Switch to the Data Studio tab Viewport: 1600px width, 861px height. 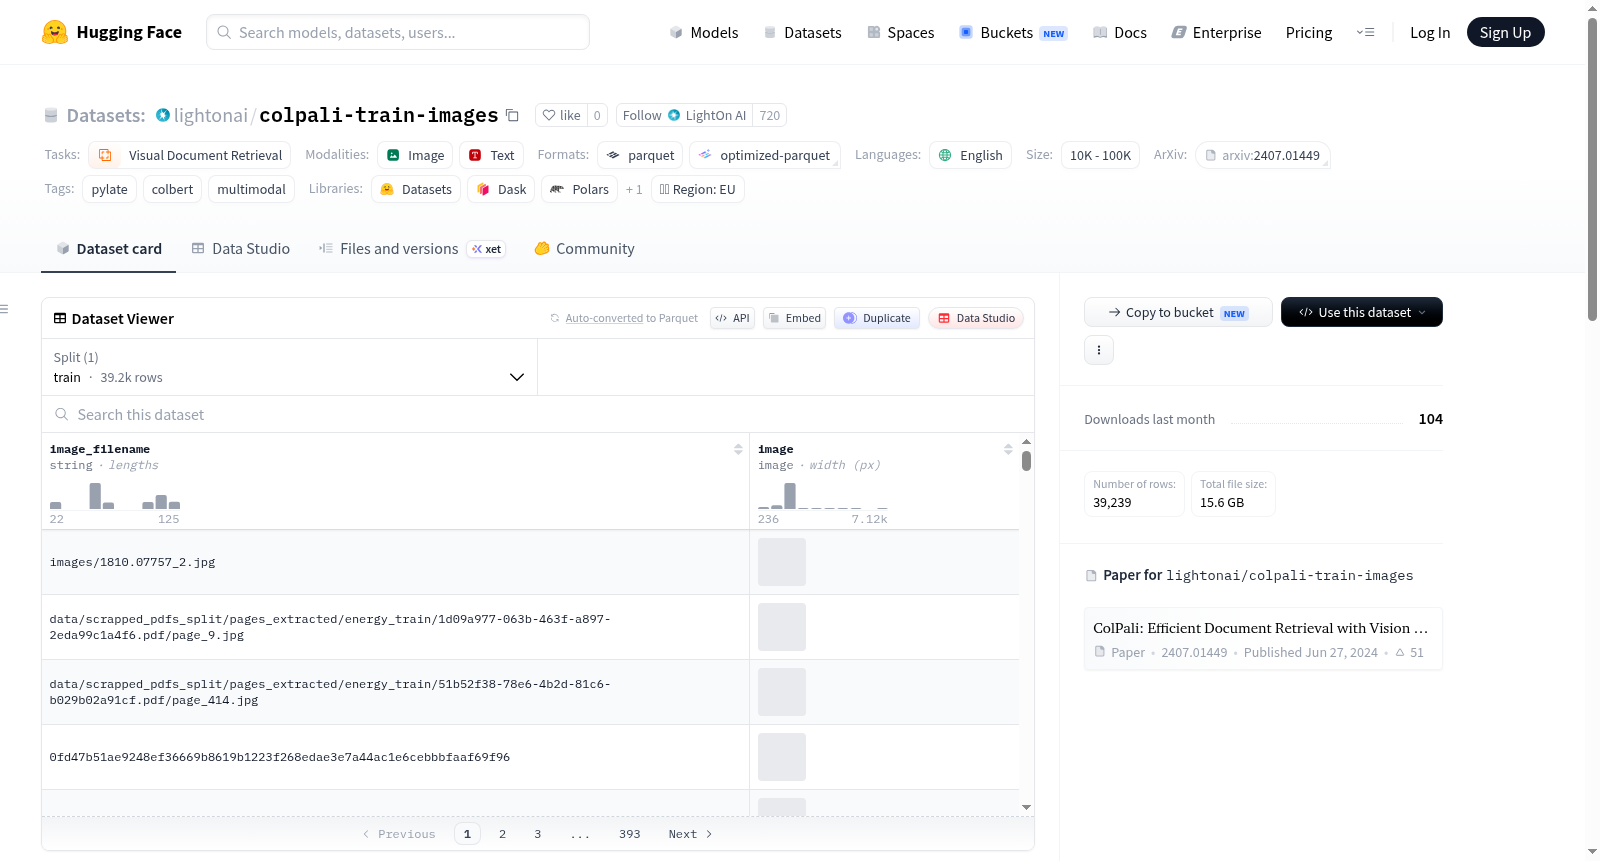point(241,249)
